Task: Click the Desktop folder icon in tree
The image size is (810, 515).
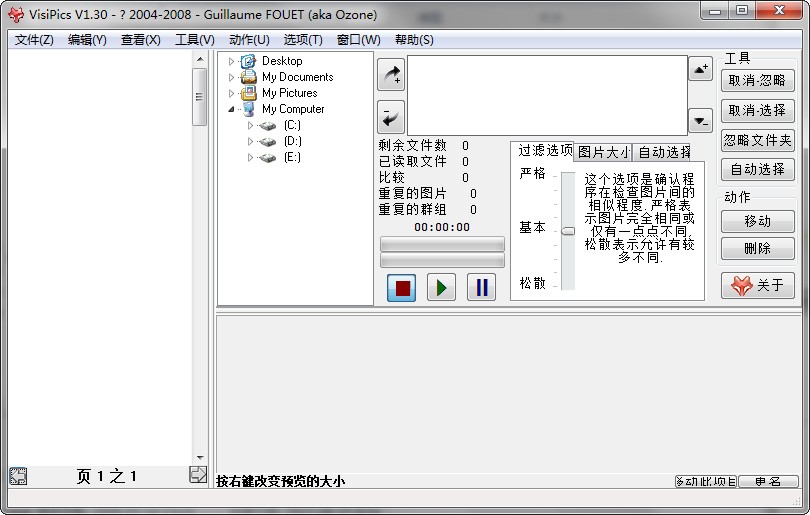Action: (248, 61)
